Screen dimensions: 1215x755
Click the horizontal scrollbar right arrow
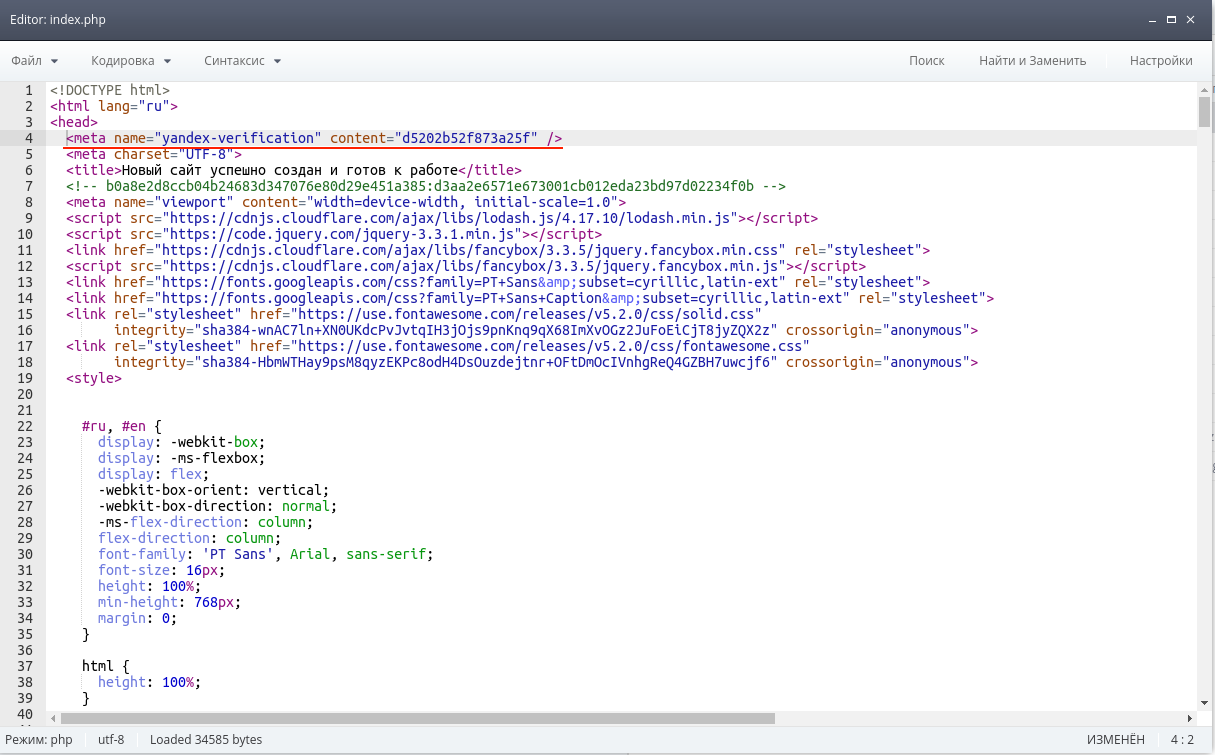click(x=1190, y=718)
